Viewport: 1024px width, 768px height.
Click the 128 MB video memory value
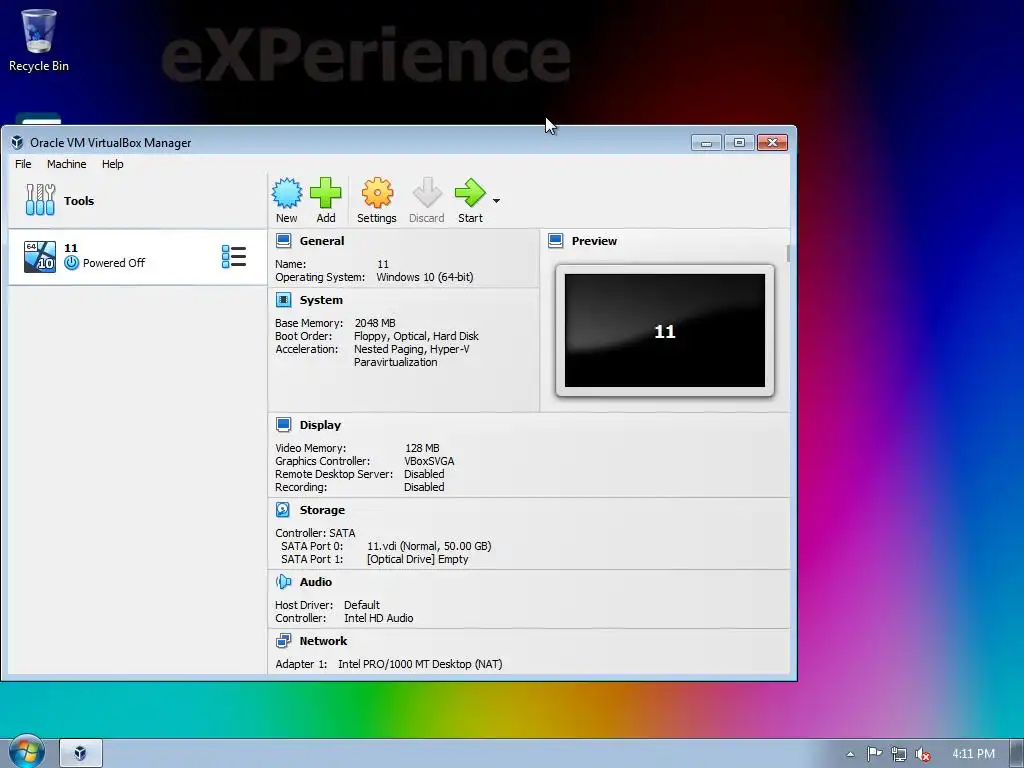[422, 448]
